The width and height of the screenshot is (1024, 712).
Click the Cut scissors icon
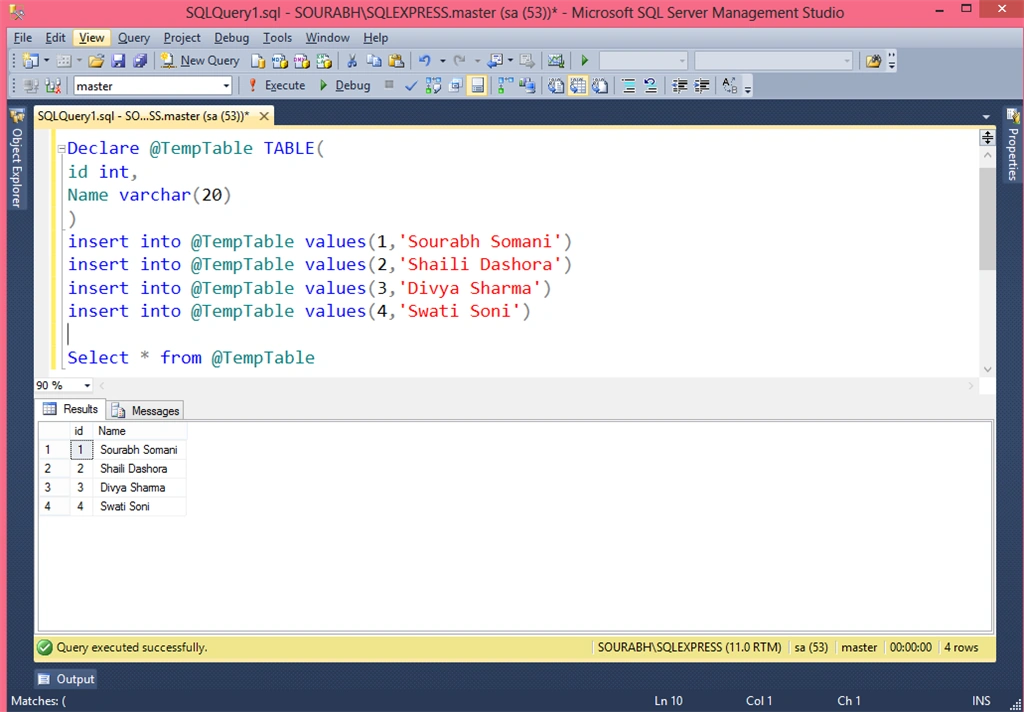click(x=352, y=61)
